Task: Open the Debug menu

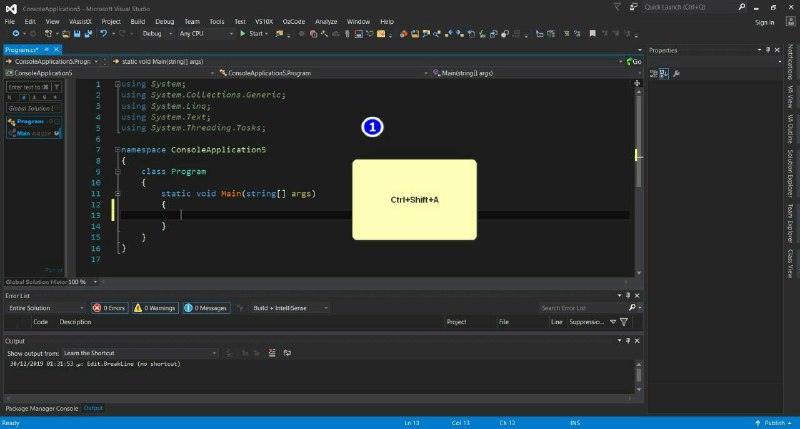Action: tap(164, 21)
